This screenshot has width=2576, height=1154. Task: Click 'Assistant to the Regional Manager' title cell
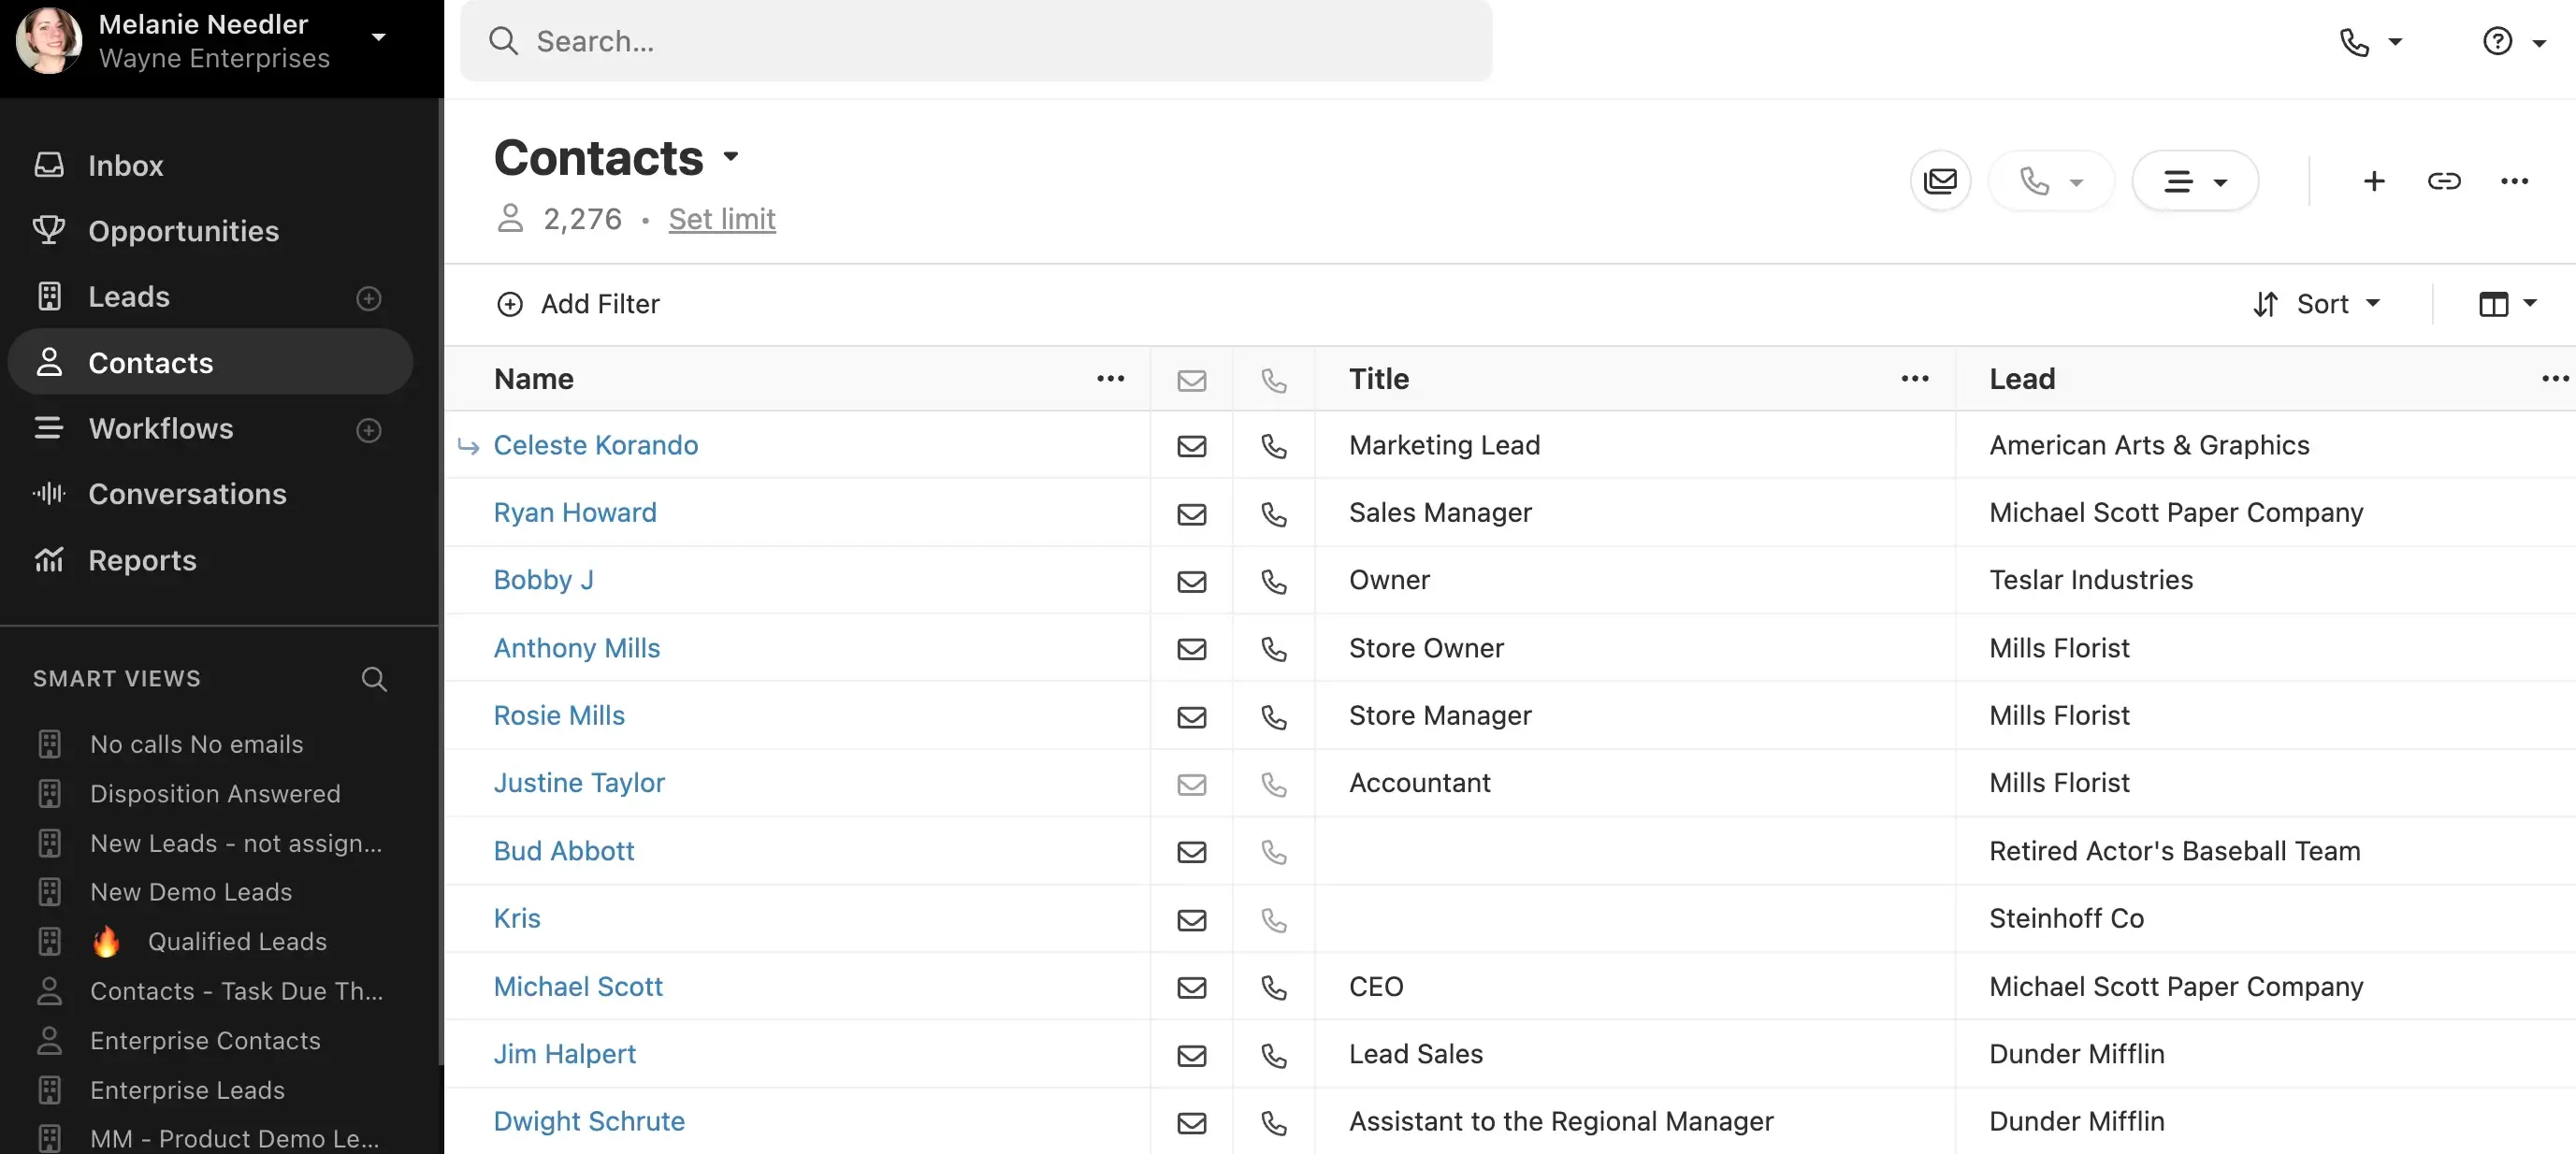click(1560, 1122)
